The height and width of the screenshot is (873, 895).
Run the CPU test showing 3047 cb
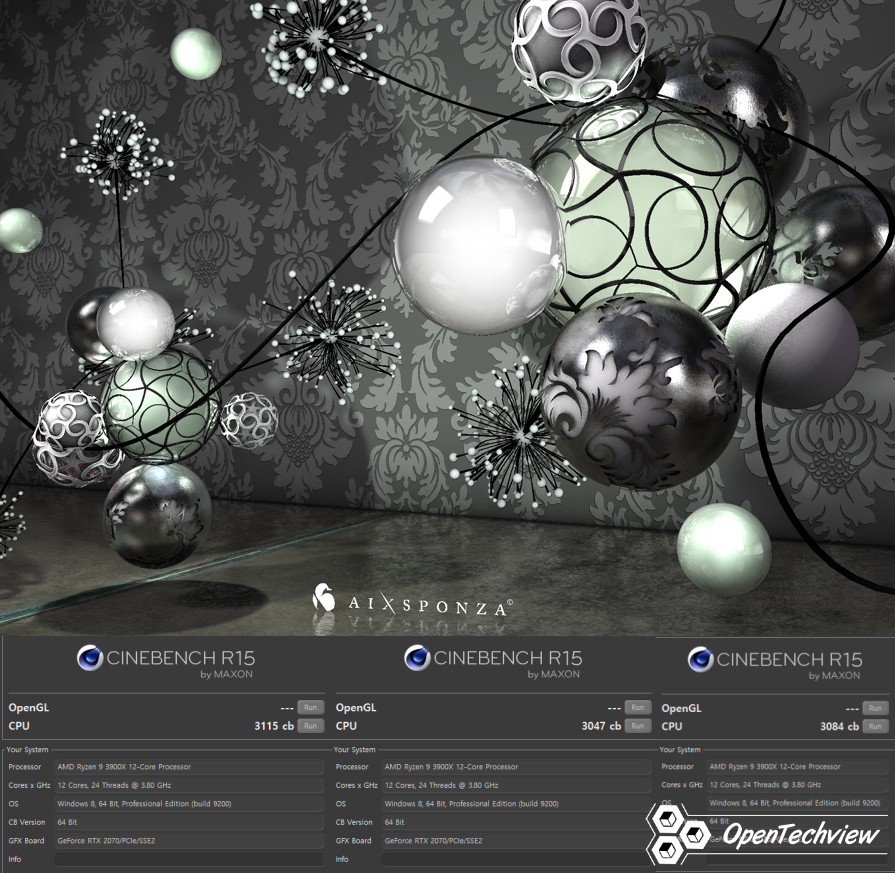pos(638,726)
